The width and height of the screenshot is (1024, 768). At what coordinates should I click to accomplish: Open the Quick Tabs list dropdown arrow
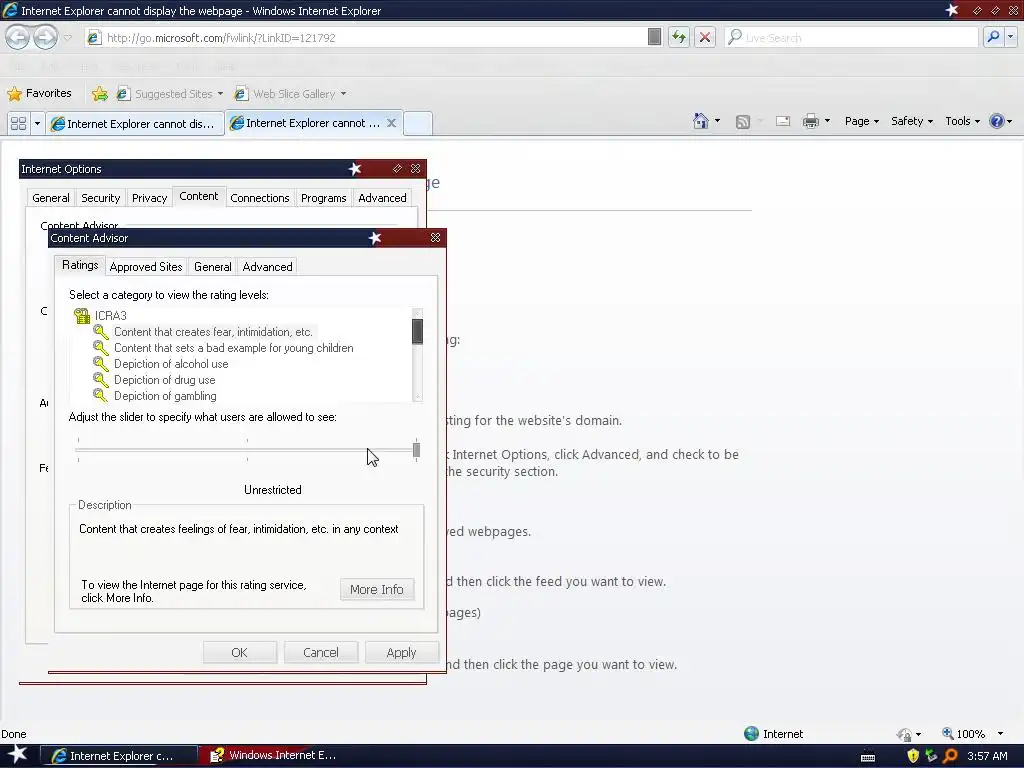37,123
